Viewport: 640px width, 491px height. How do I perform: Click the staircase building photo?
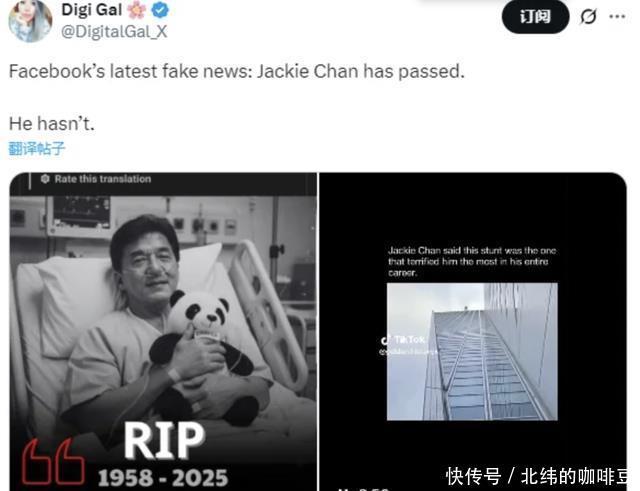[x=472, y=351]
